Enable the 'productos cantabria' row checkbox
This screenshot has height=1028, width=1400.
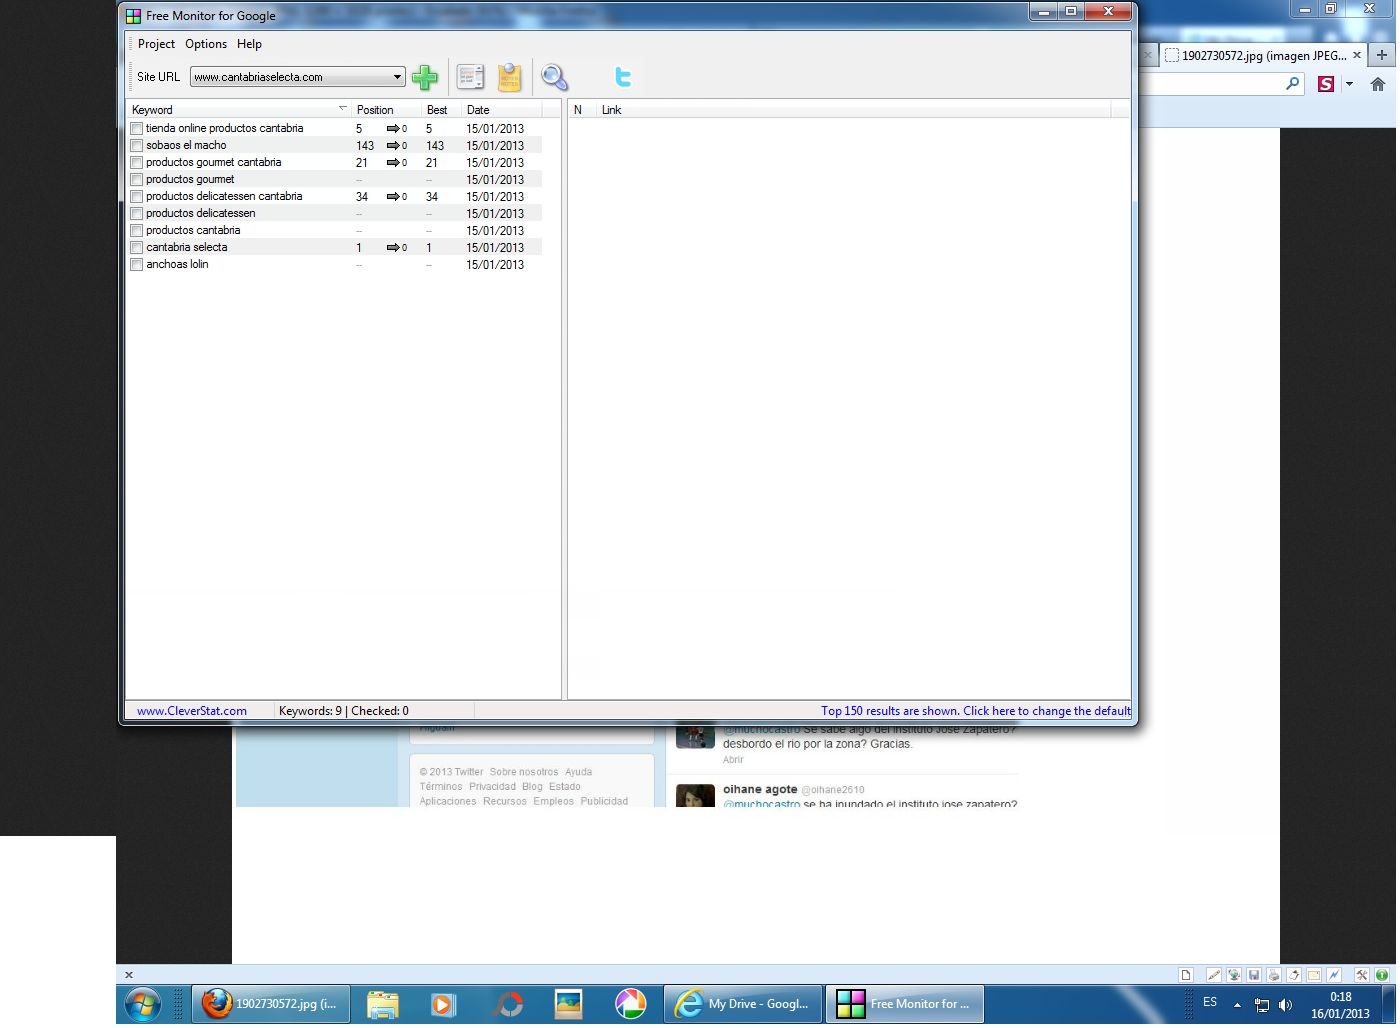[x=137, y=230]
